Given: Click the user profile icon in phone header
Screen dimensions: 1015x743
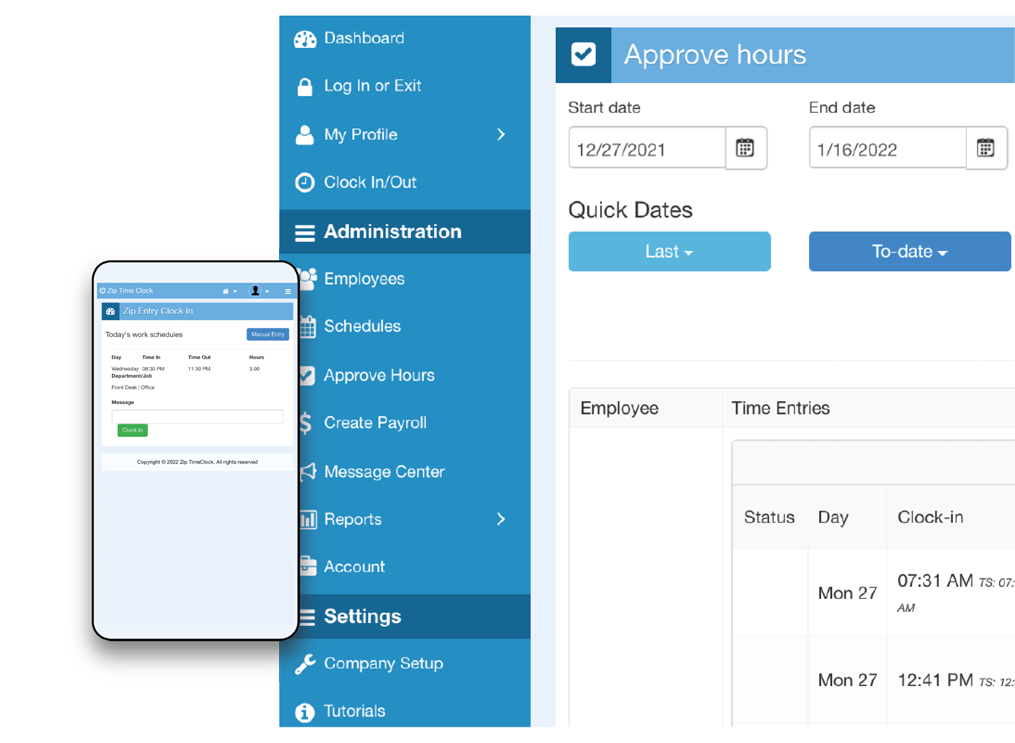Looking at the screenshot, I should tap(255, 291).
